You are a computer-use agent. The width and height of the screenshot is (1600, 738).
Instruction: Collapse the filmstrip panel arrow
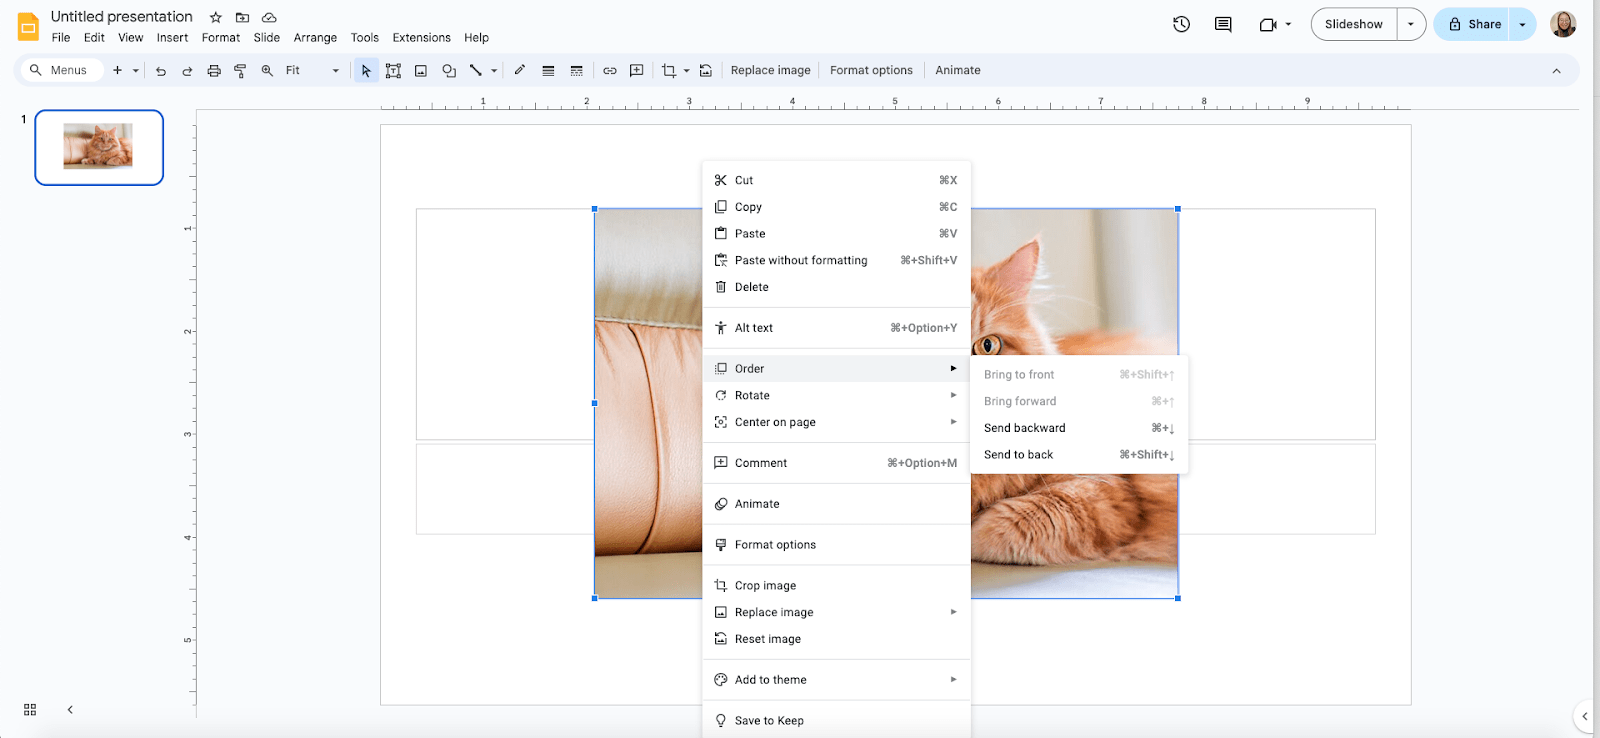pos(70,709)
